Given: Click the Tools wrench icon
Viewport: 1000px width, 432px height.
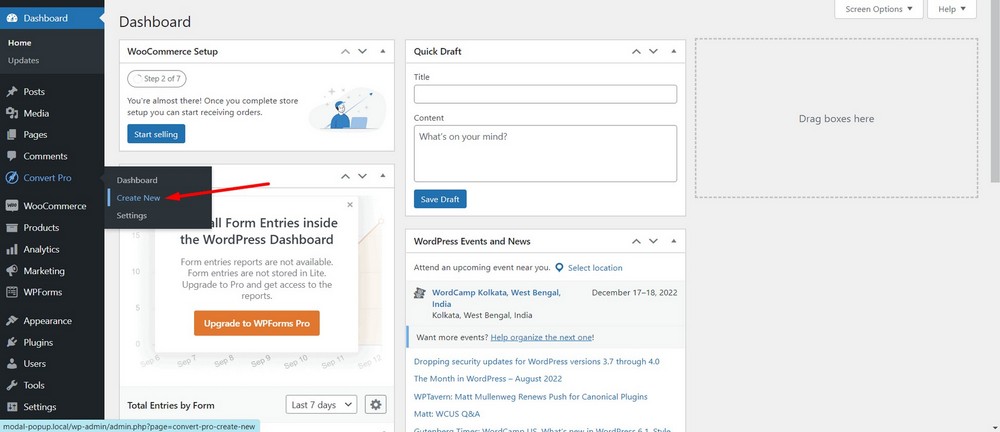Looking at the screenshot, I should [11, 385].
